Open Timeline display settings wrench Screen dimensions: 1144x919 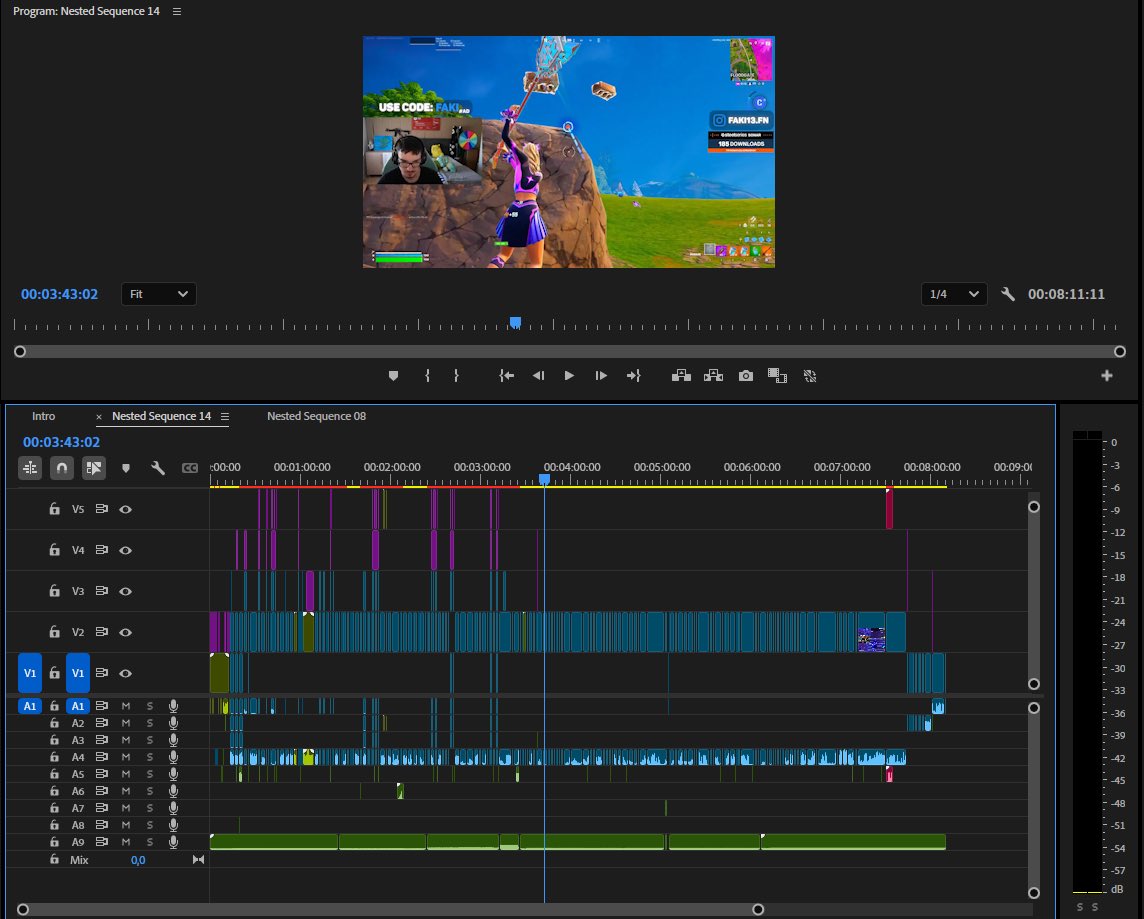click(158, 468)
